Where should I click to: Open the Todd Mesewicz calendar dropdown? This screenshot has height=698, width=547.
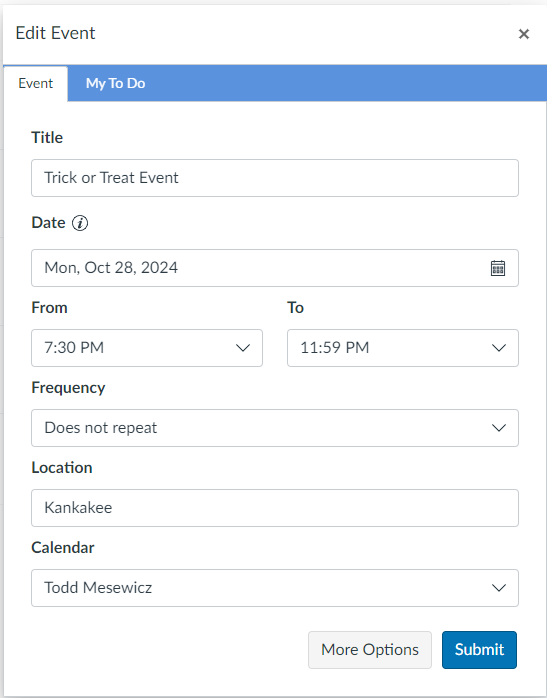point(275,588)
